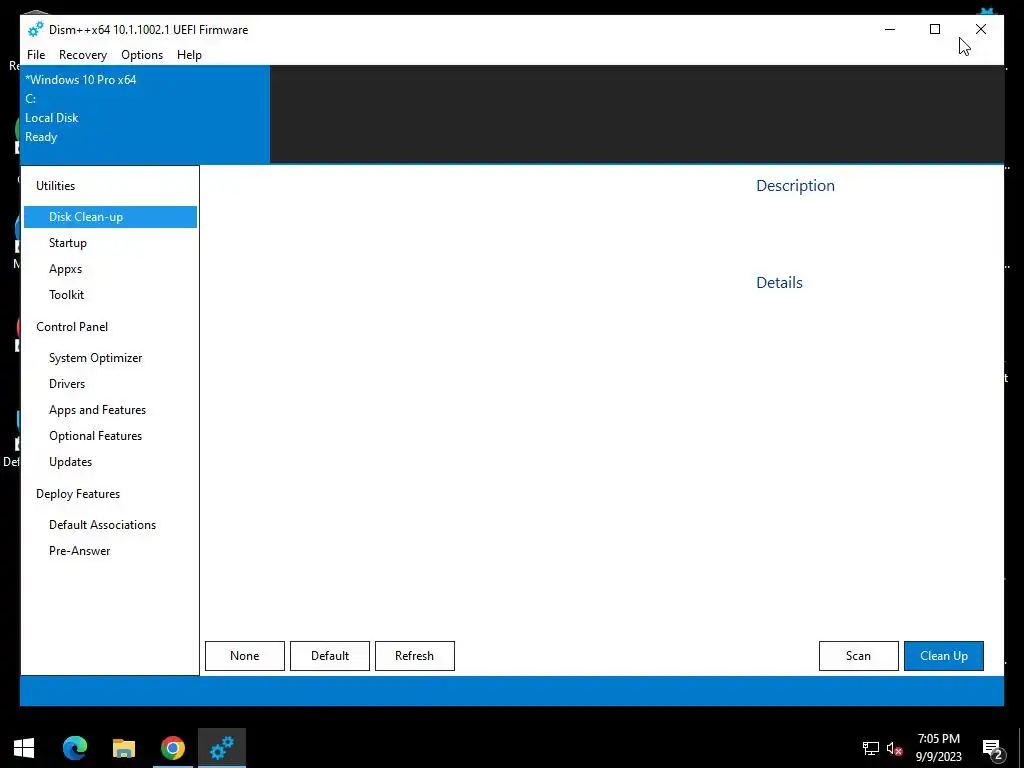
Task: Click the Clean Up button
Action: click(944, 656)
